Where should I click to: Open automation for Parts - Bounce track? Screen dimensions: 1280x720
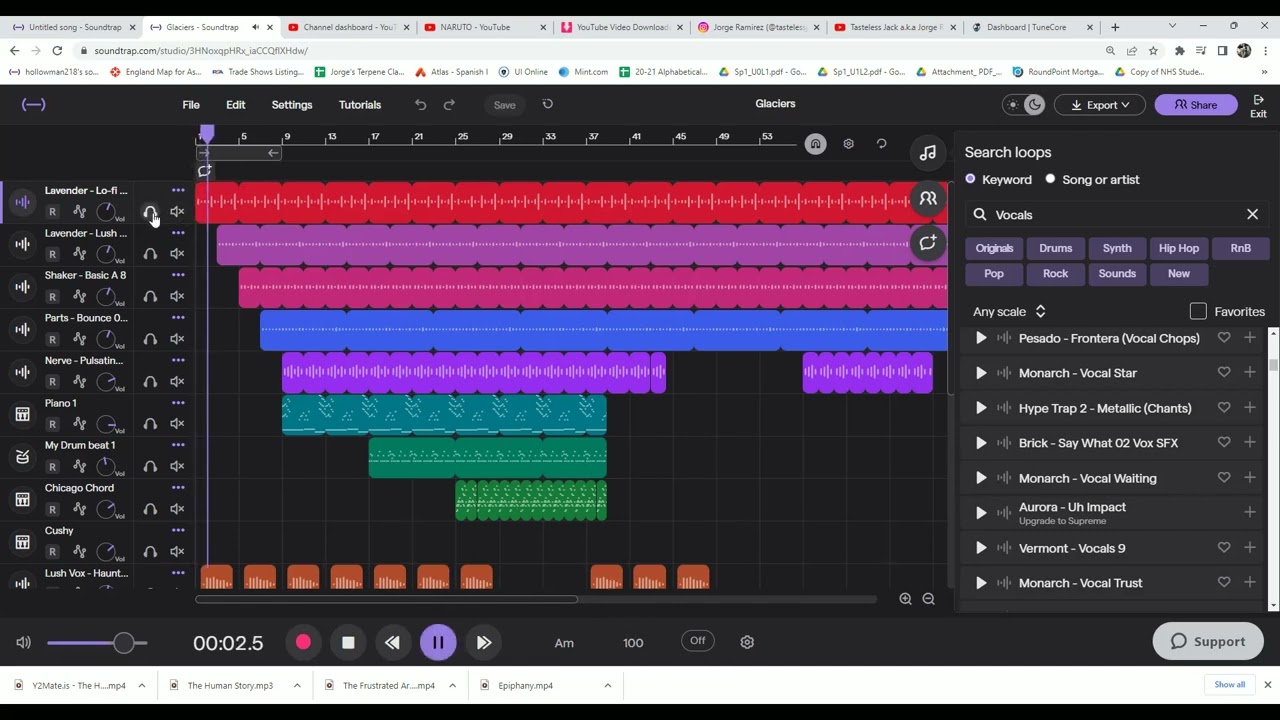(79, 339)
